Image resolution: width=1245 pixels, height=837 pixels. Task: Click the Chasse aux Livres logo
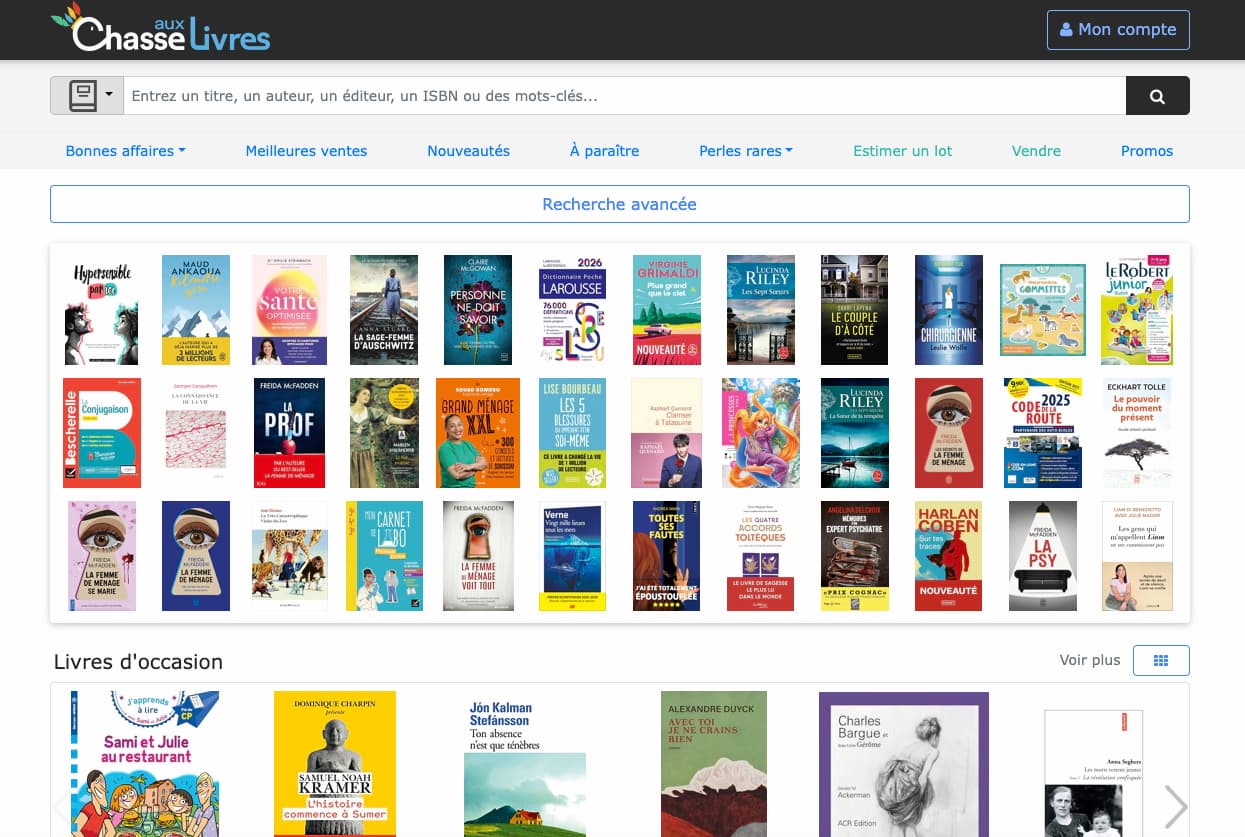(x=161, y=29)
